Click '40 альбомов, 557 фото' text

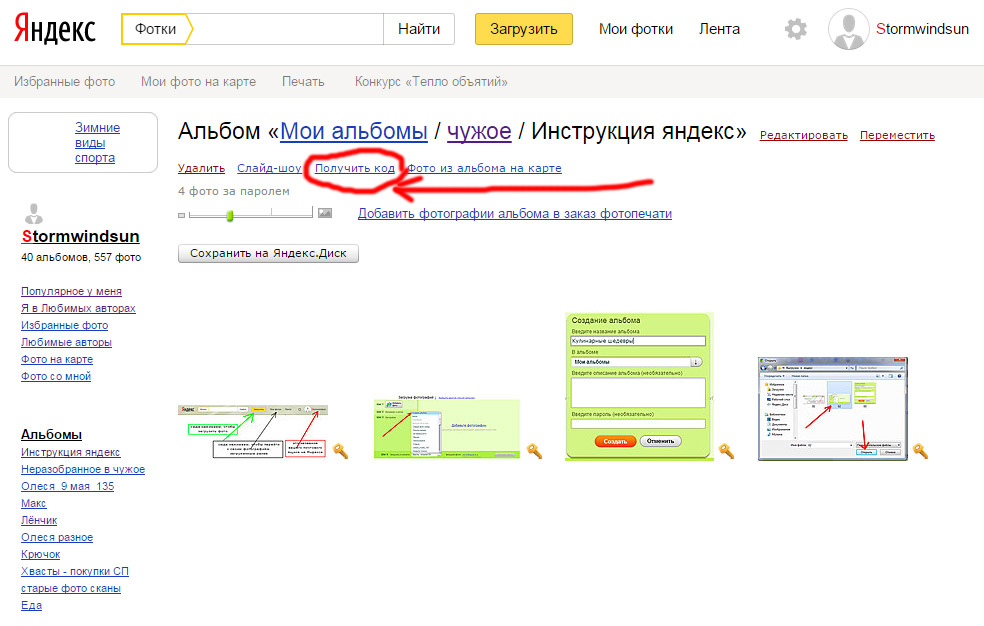(81, 257)
